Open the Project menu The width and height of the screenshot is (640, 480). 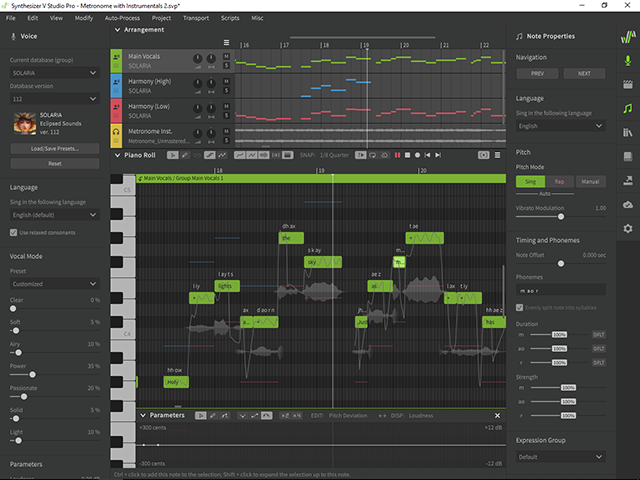click(x=161, y=18)
